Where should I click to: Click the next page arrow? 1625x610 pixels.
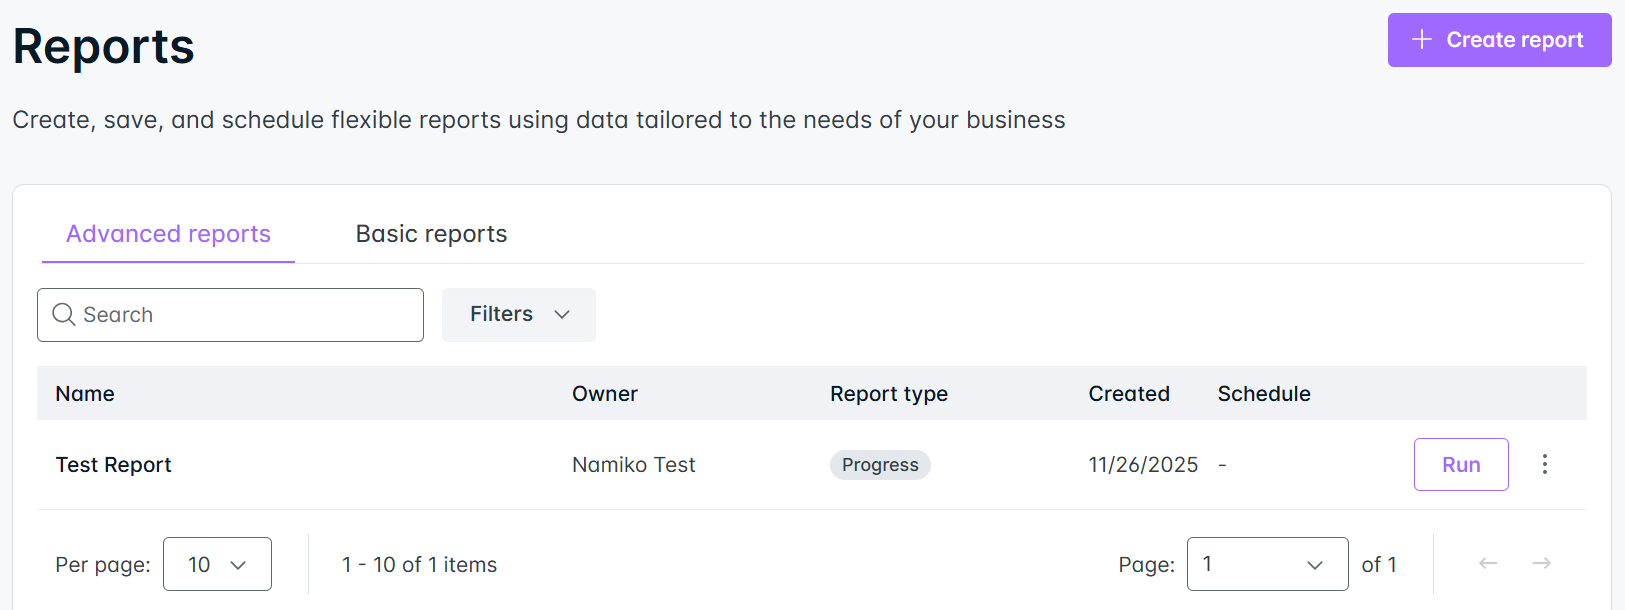[1541, 564]
